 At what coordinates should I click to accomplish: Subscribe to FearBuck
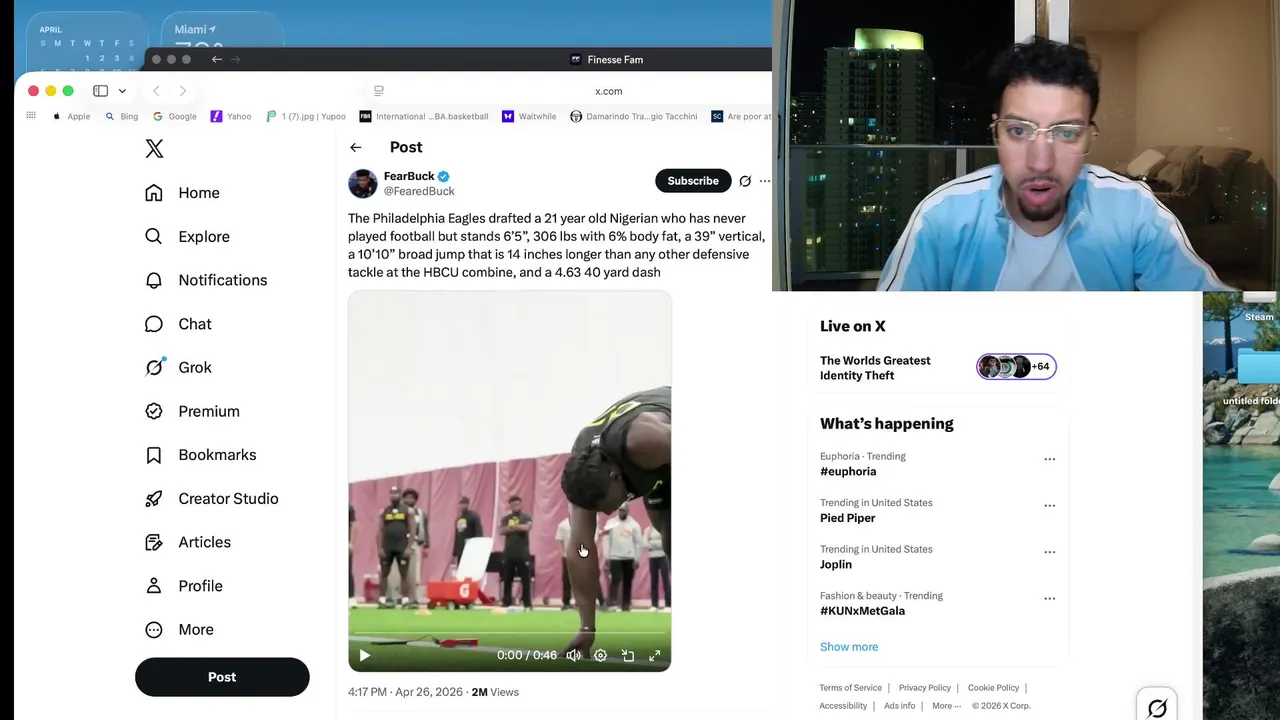pyautogui.click(x=693, y=181)
